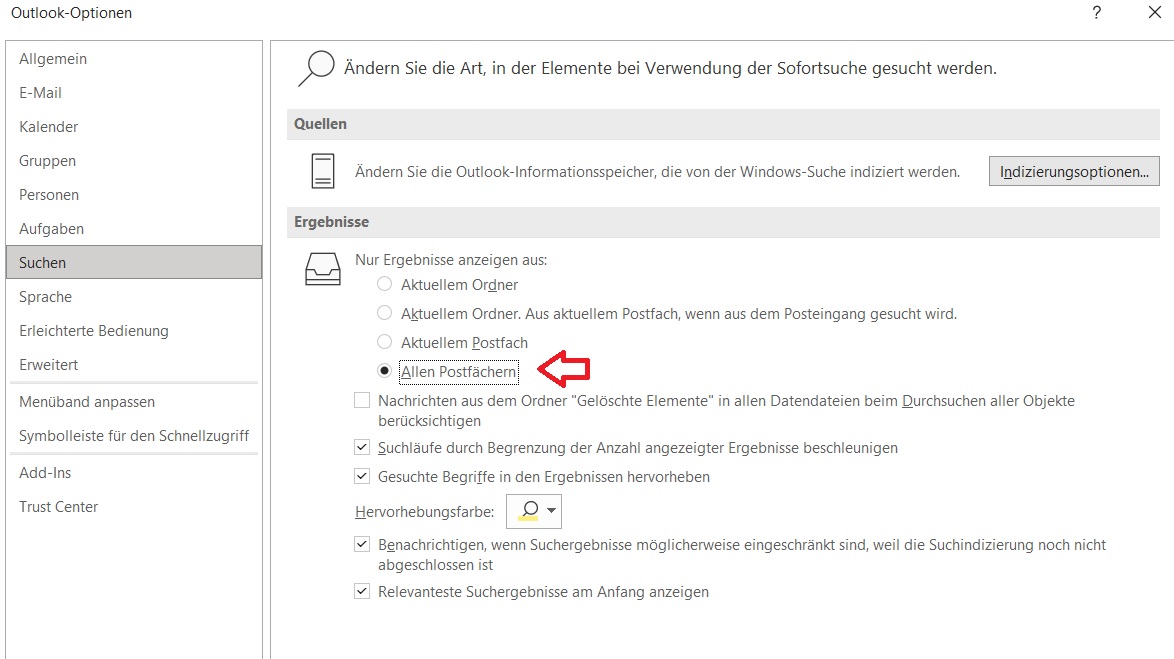Open the Hervorhebungsfarbe color dropdown
This screenshot has height=659, width=1174.
(534, 511)
